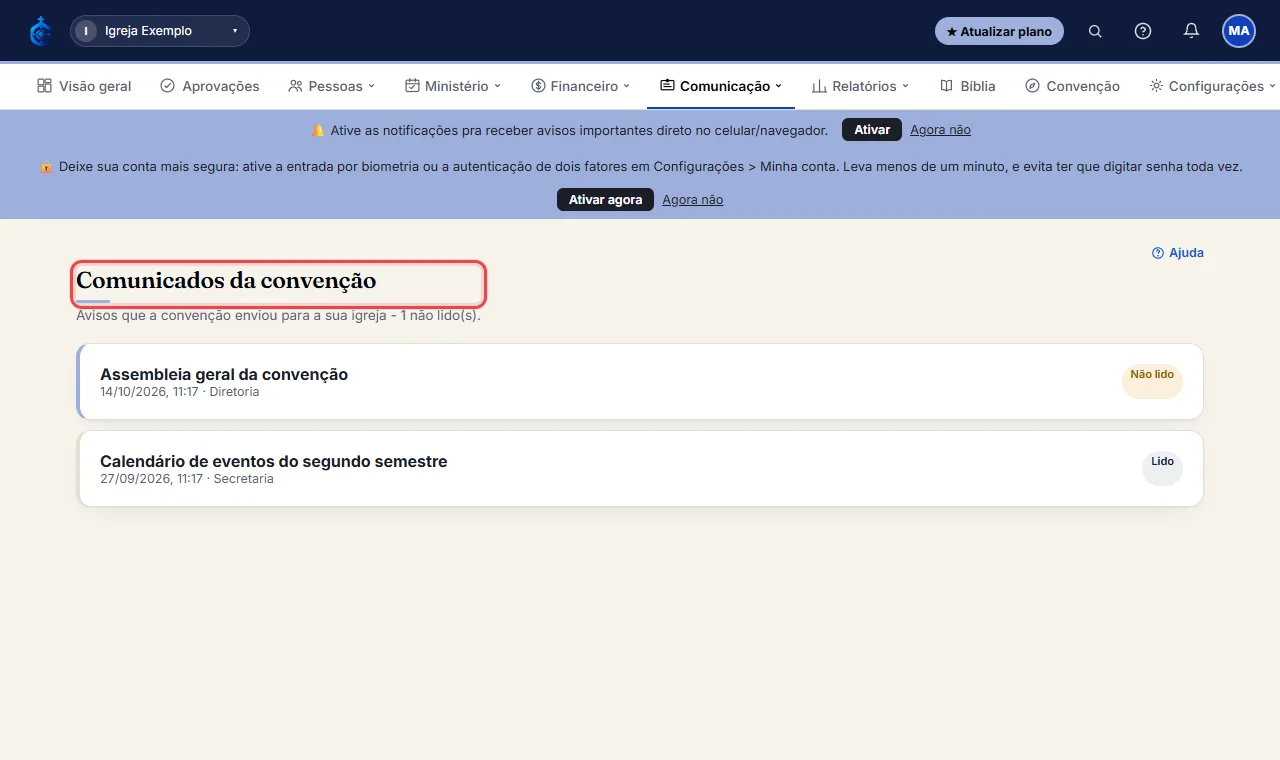This screenshot has height=760, width=1280.
Task: Click the Financeiro dollar icon
Action: [x=538, y=86]
